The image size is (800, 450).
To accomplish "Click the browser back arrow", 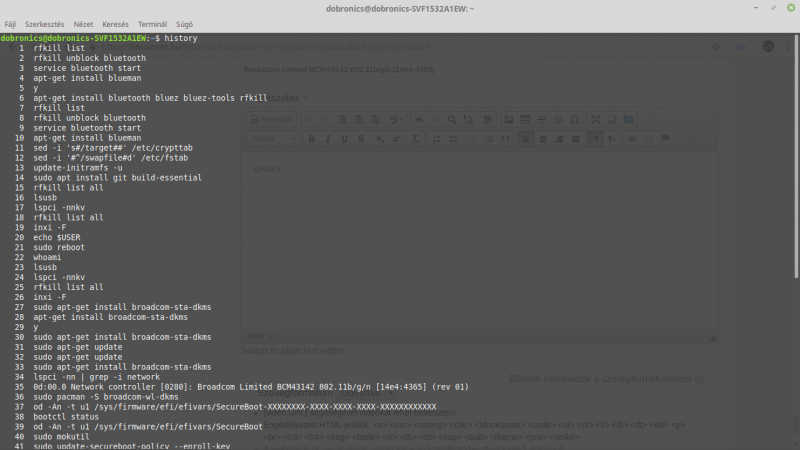I will 12,47.
